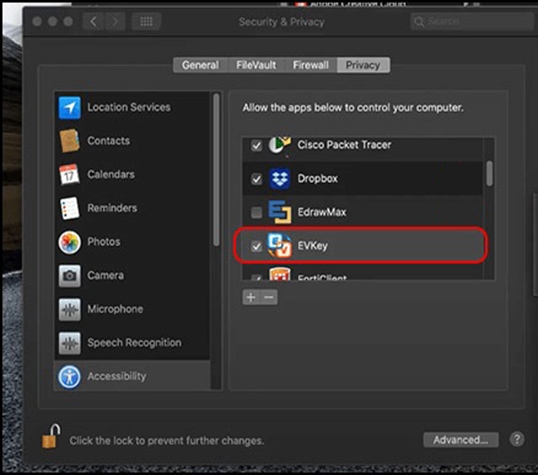Switch to the General tab
538x475 pixels.
(200, 65)
